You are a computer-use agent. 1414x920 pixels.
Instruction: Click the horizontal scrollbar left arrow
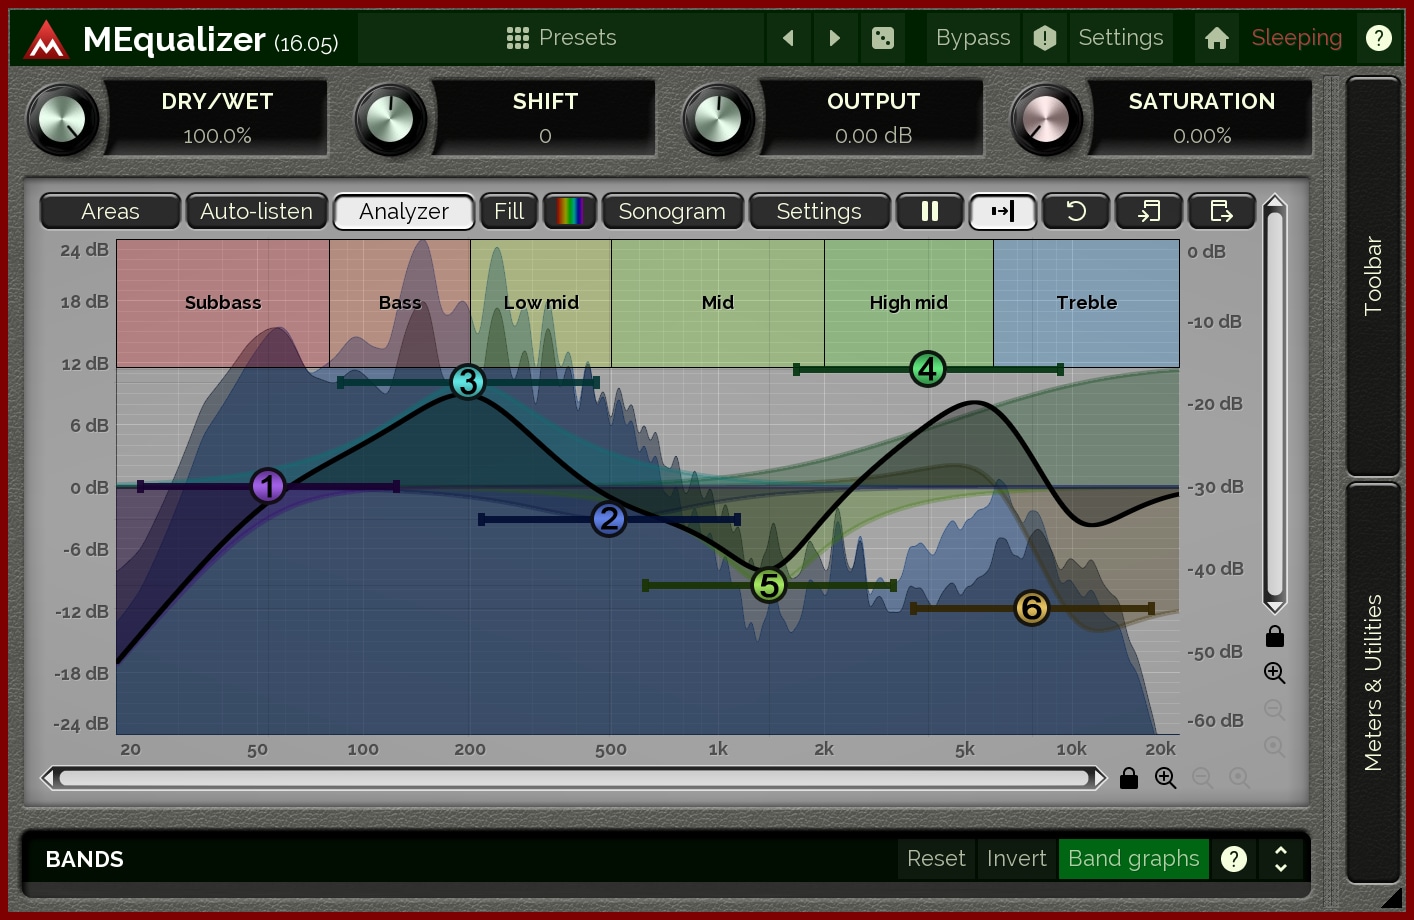[48, 778]
